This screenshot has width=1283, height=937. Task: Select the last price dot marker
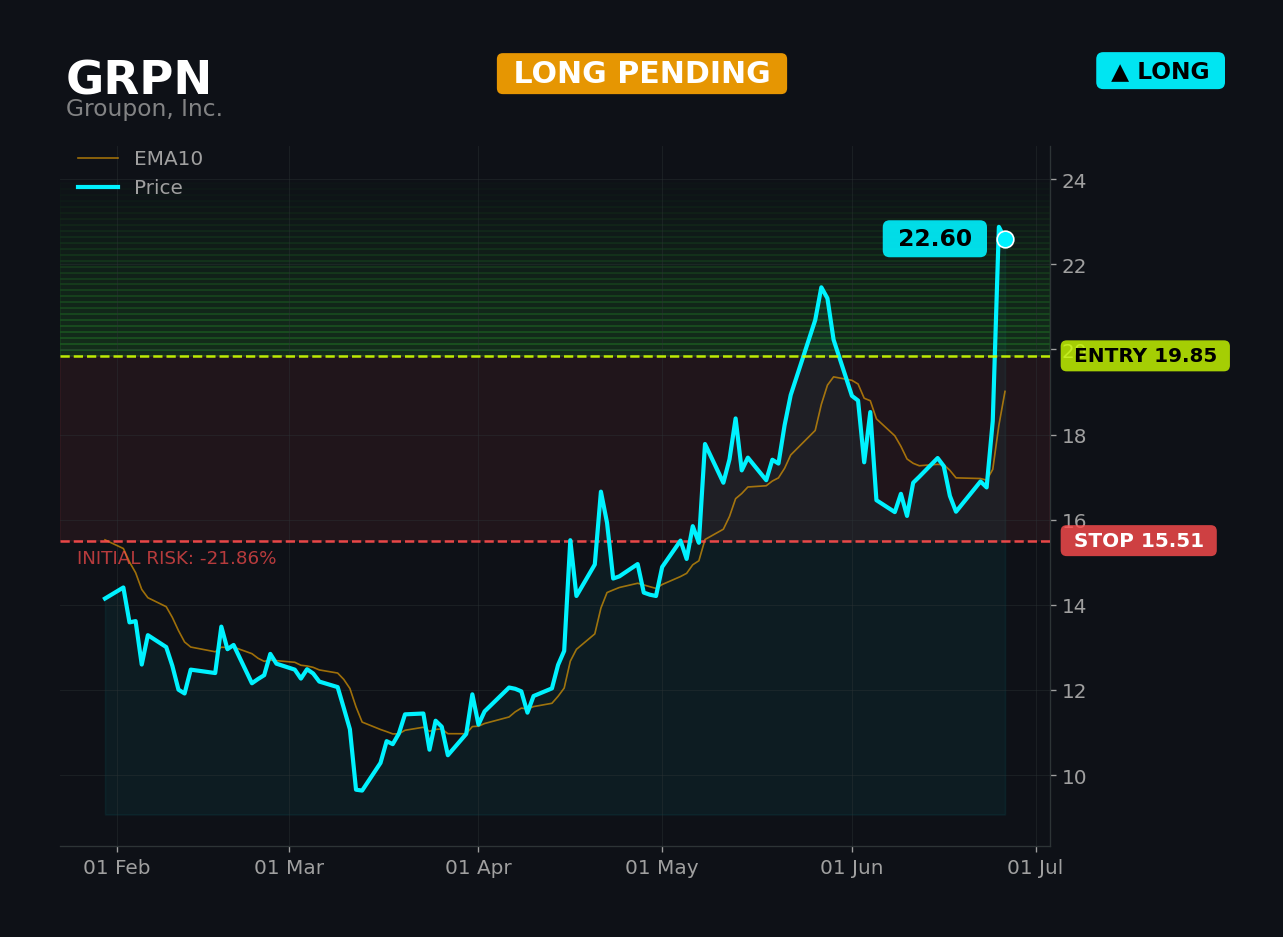(1005, 239)
